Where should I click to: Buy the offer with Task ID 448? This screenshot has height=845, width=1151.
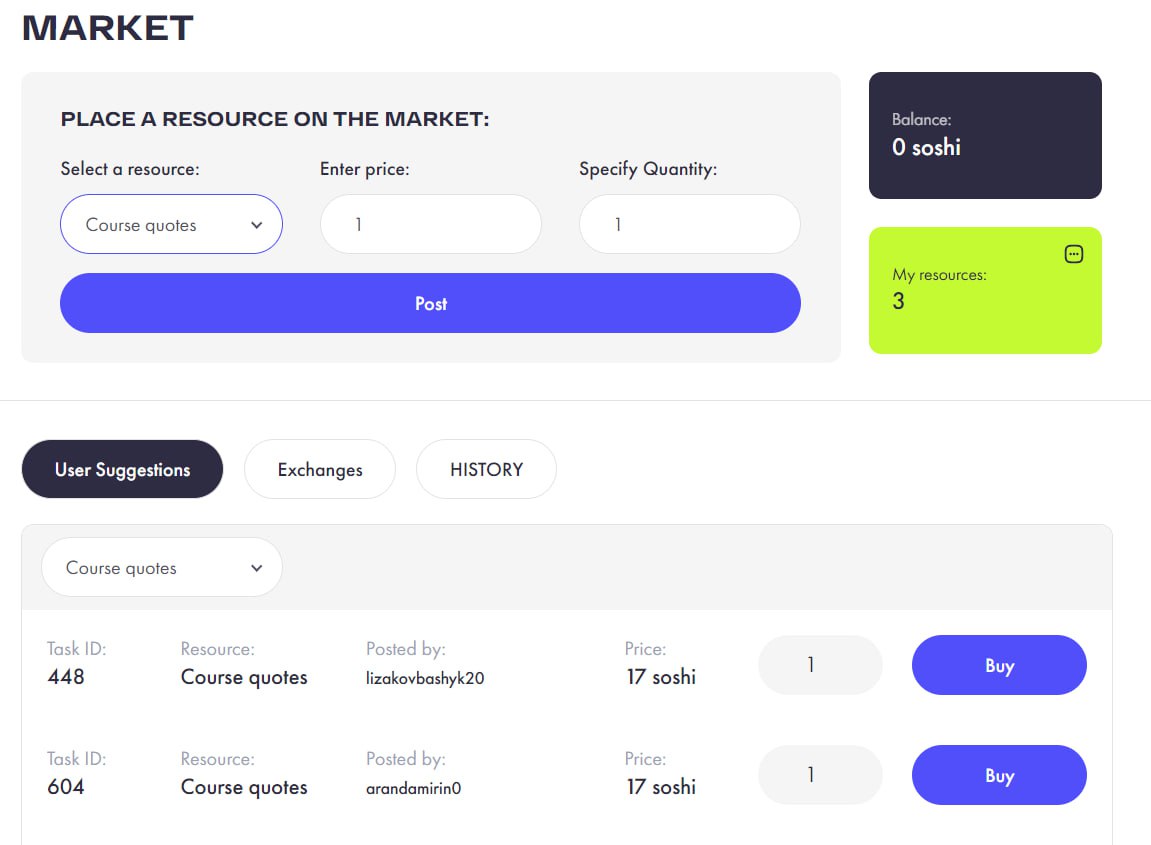click(x=998, y=666)
